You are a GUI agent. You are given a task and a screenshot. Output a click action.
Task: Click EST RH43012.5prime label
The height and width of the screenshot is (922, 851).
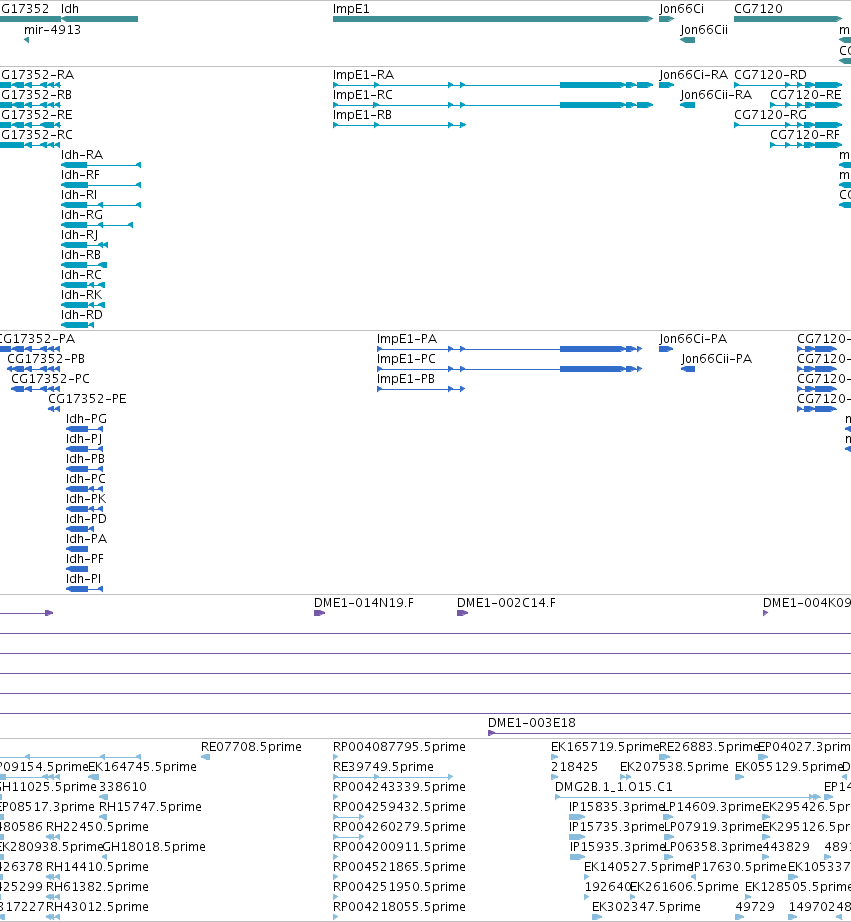pyautogui.click(x=97, y=907)
